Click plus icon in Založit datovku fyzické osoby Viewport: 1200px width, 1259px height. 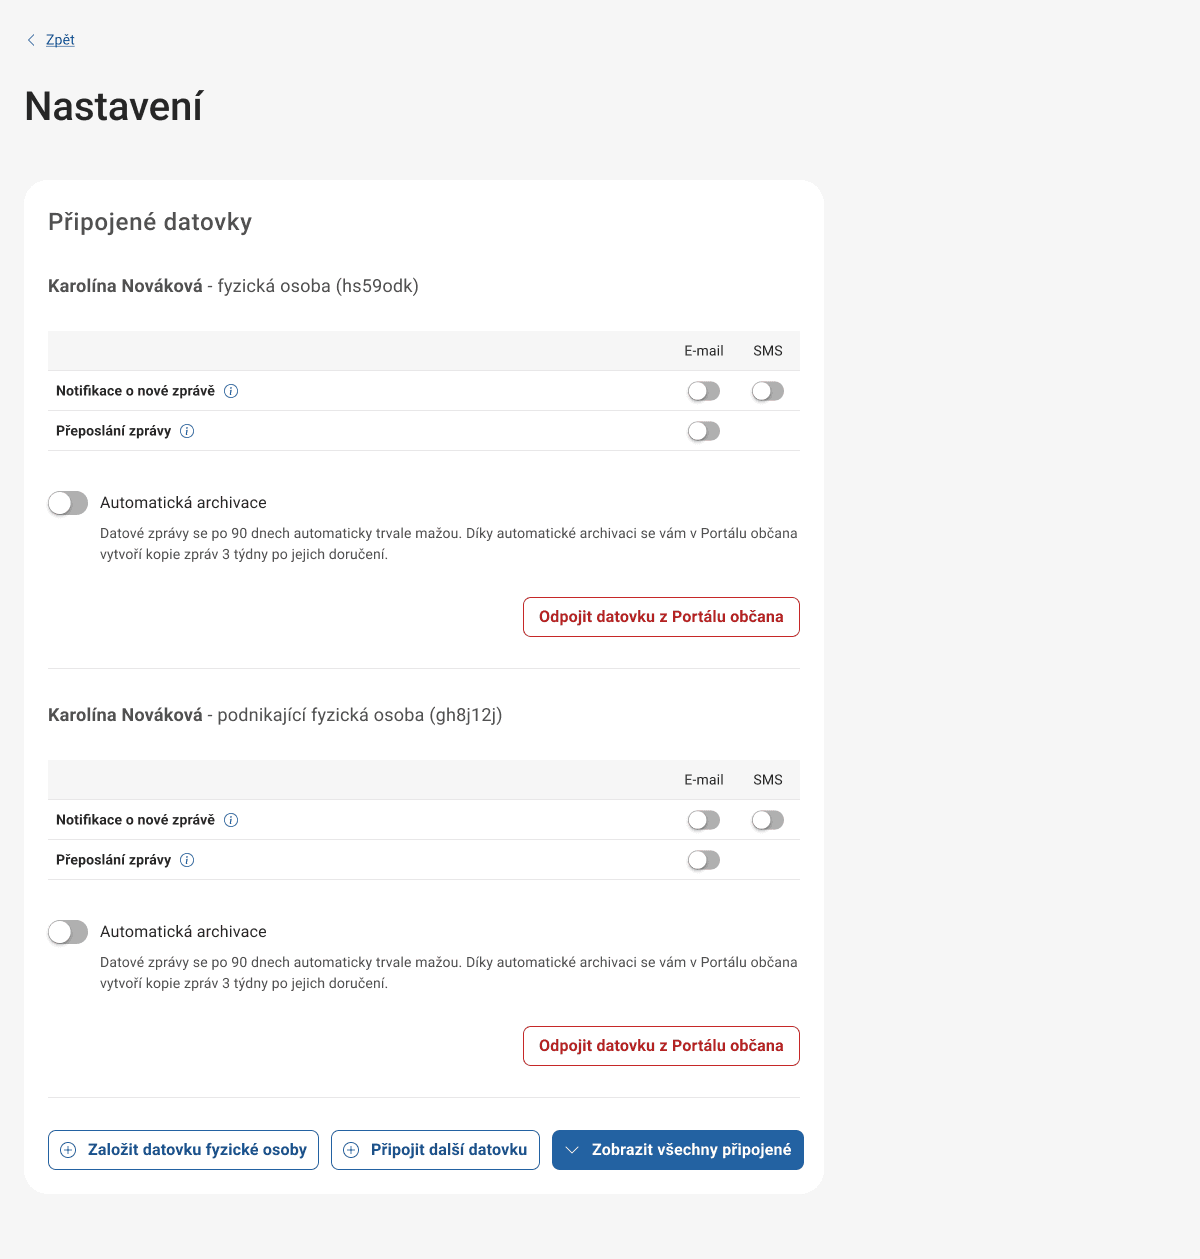68,1150
